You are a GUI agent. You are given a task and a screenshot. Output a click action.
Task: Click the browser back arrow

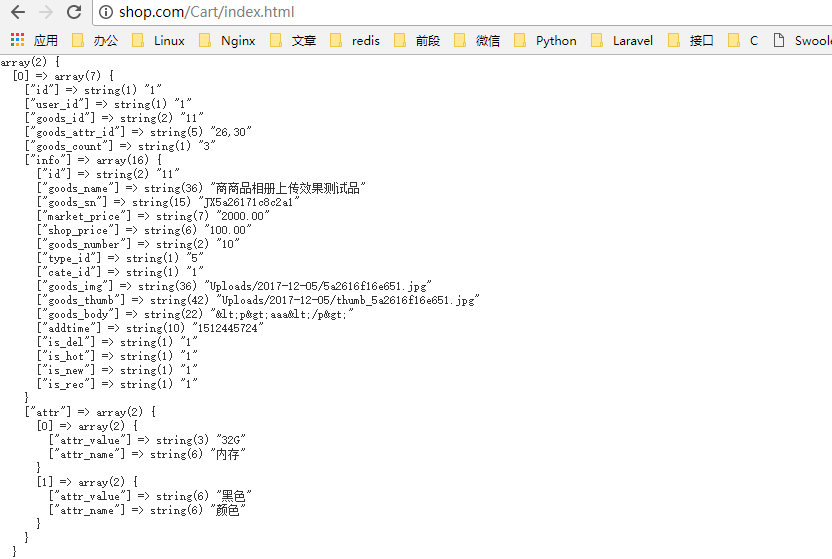17,13
